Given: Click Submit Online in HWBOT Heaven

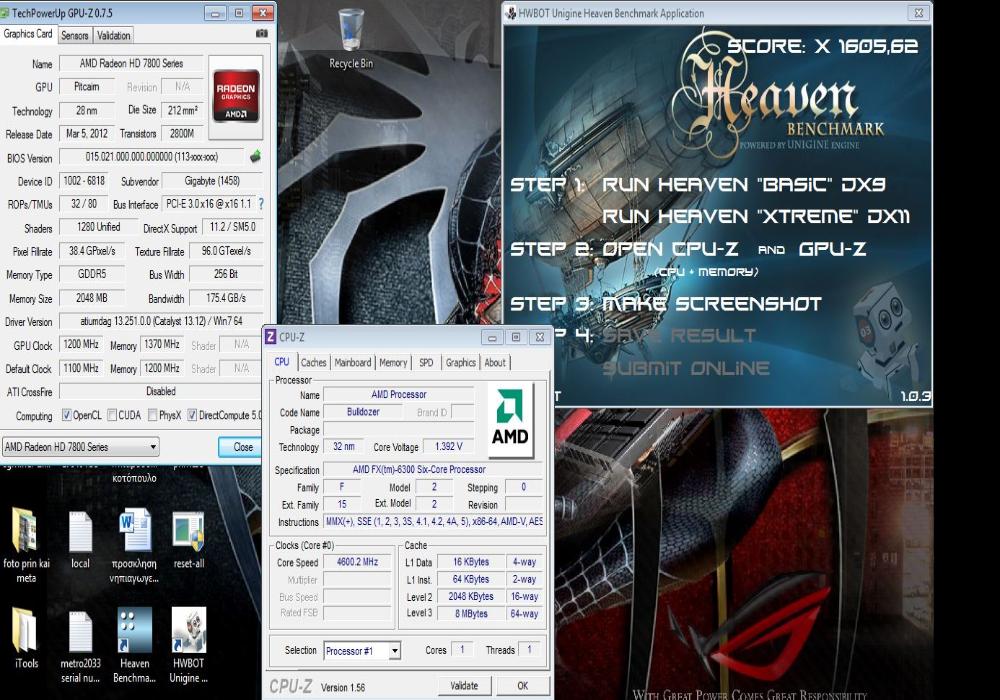Looking at the screenshot, I should click(686, 368).
